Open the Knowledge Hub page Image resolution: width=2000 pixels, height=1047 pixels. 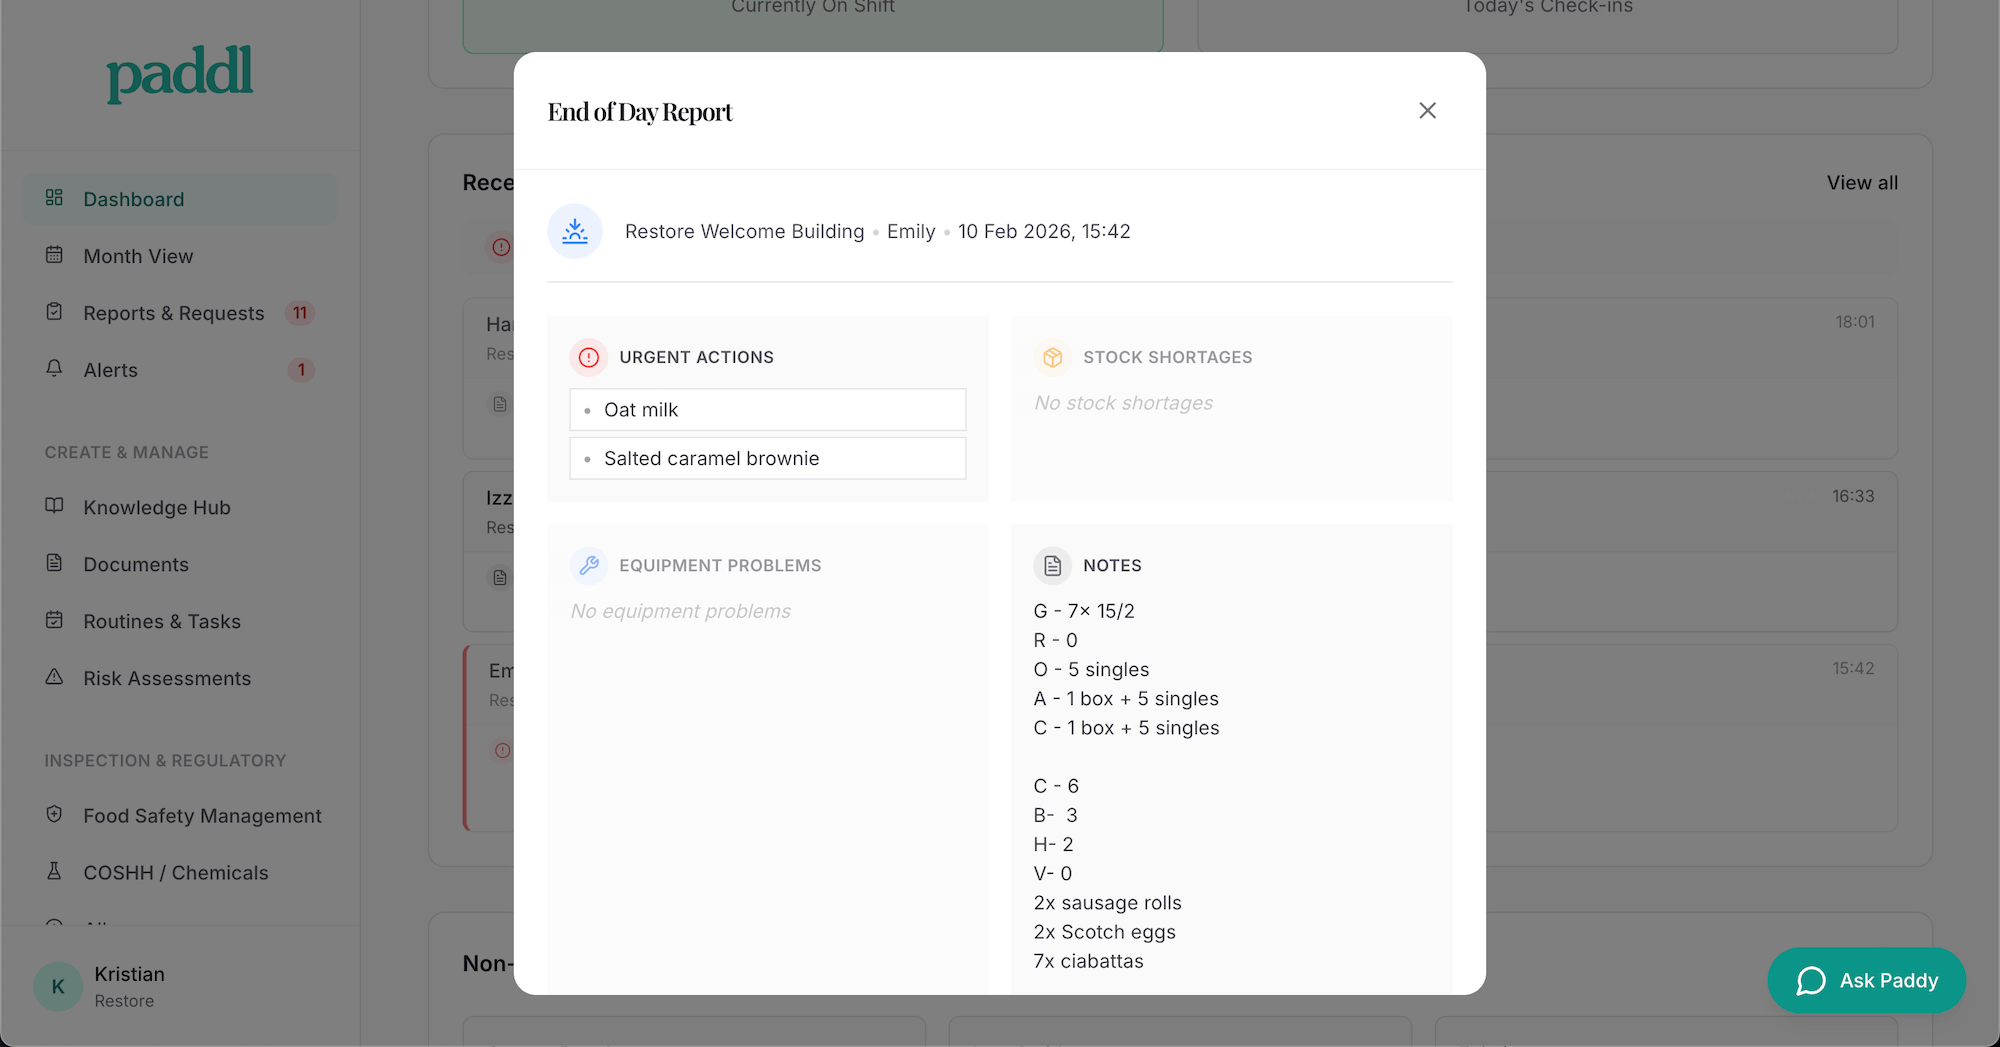tap(156, 507)
